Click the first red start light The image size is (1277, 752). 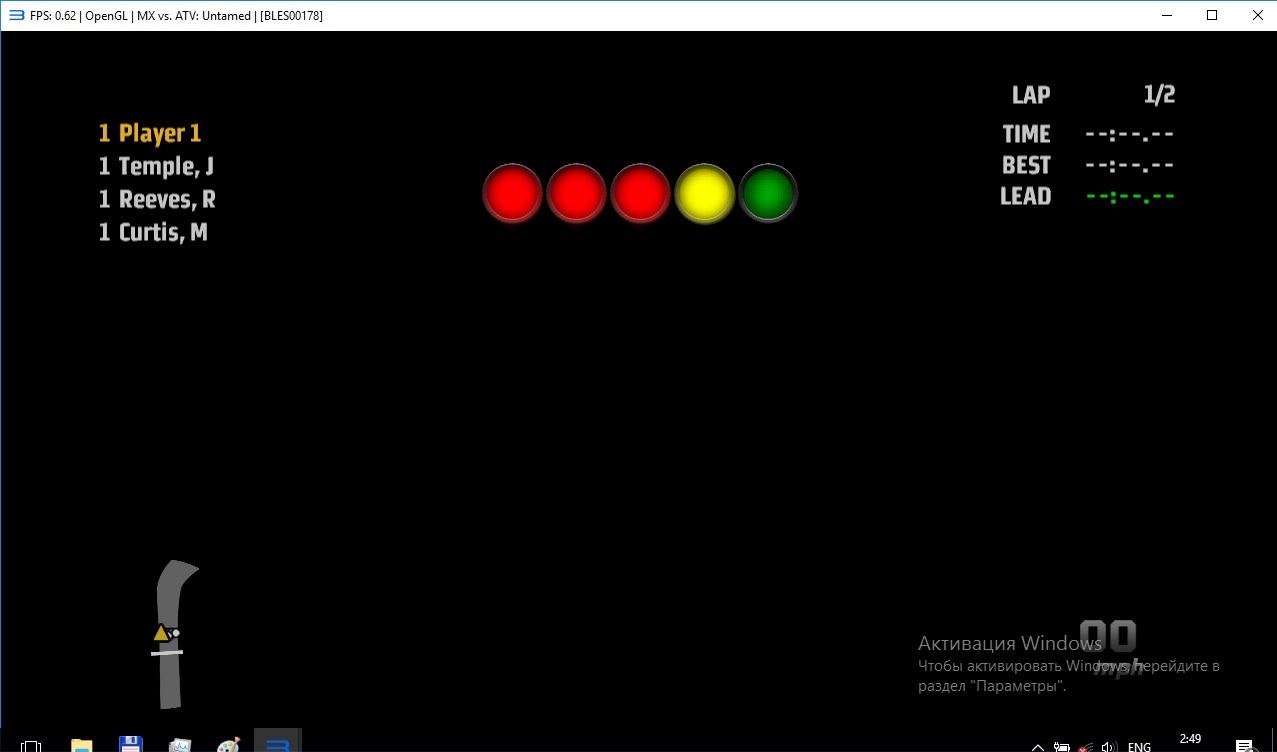(513, 193)
